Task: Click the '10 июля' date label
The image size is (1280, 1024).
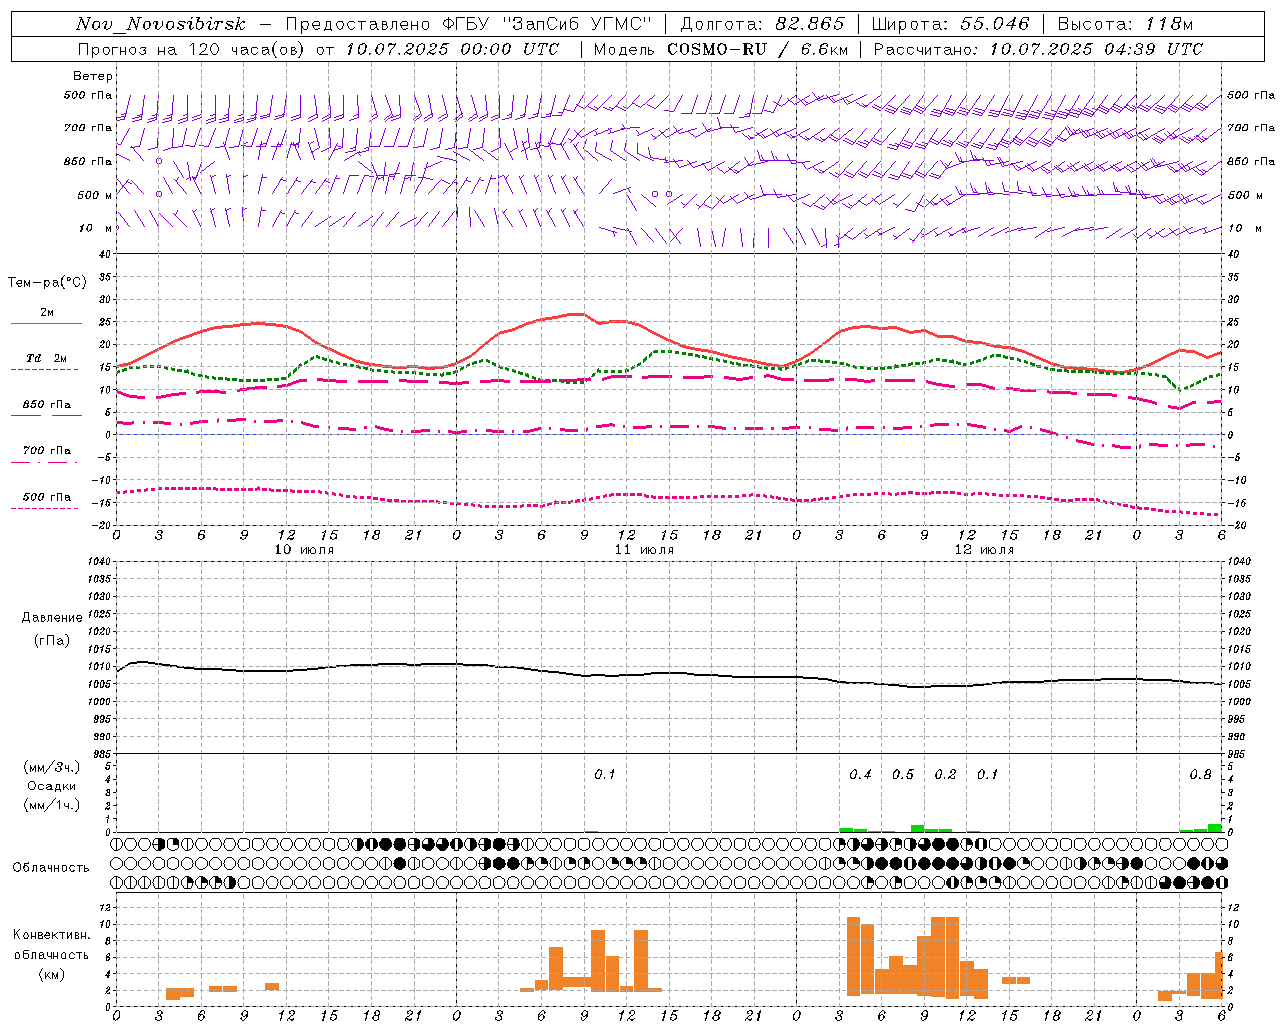Action: click(304, 549)
